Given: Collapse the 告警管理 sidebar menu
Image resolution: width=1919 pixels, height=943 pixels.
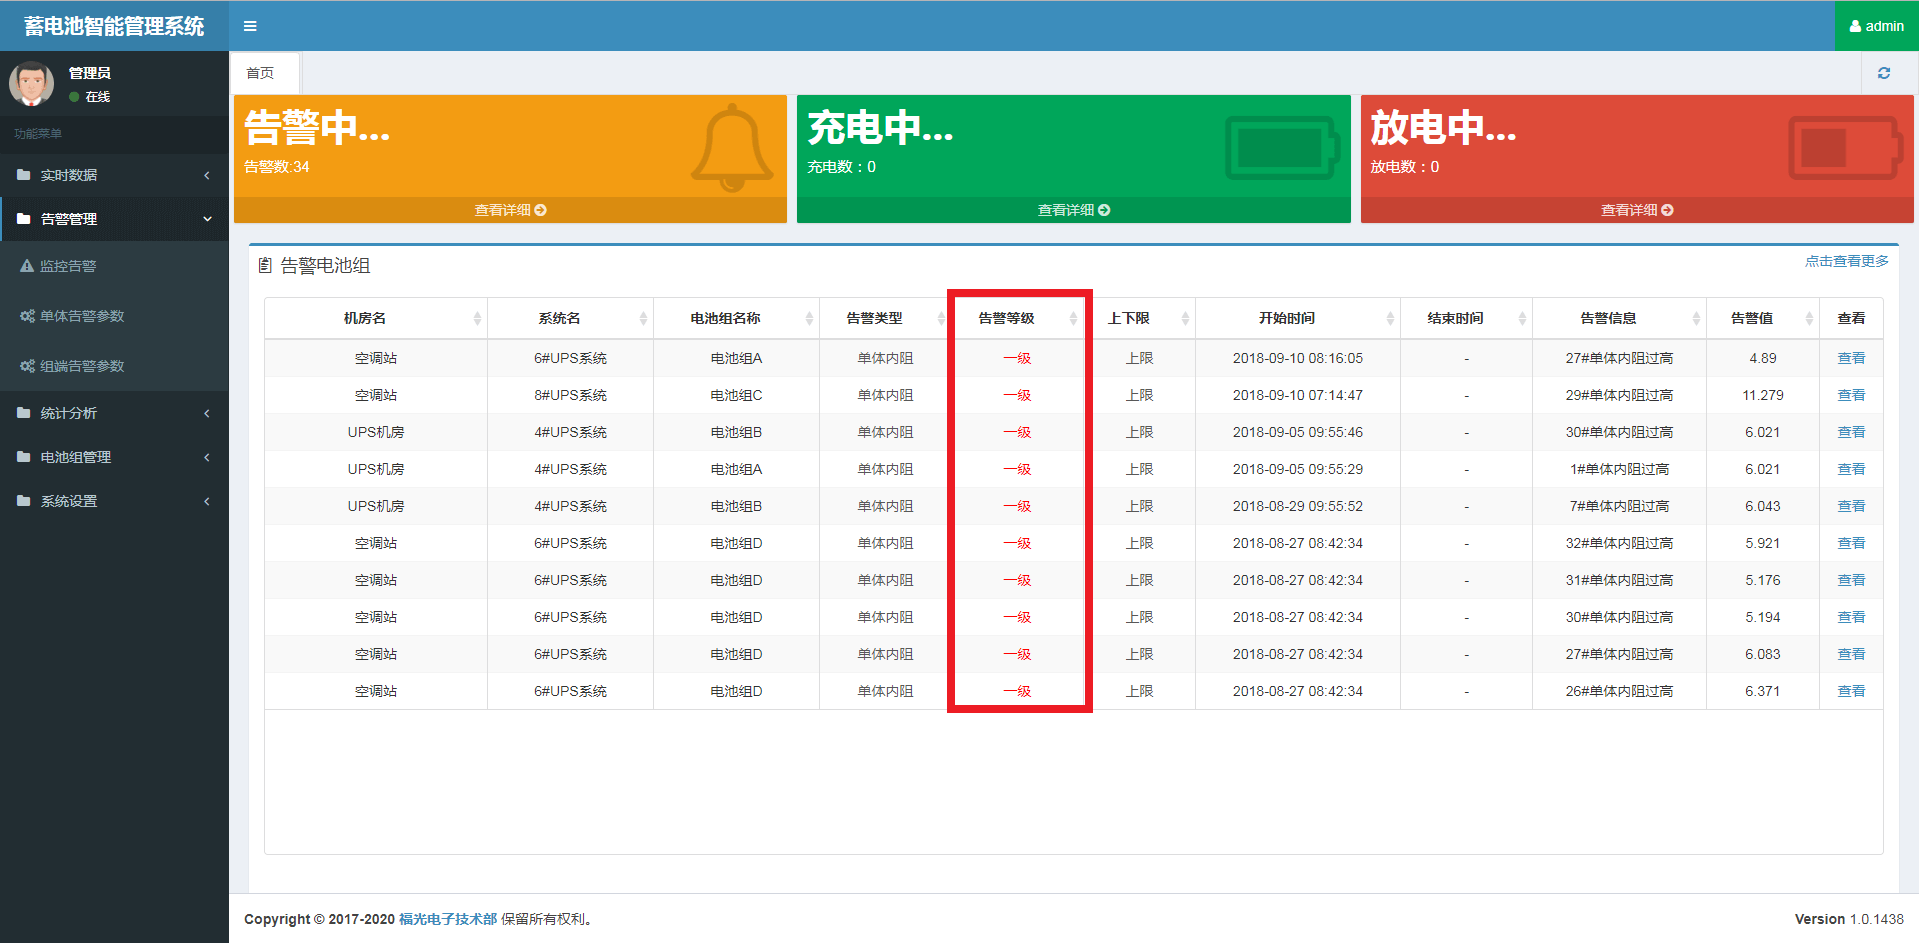Looking at the screenshot, I should tap(114, 219).
